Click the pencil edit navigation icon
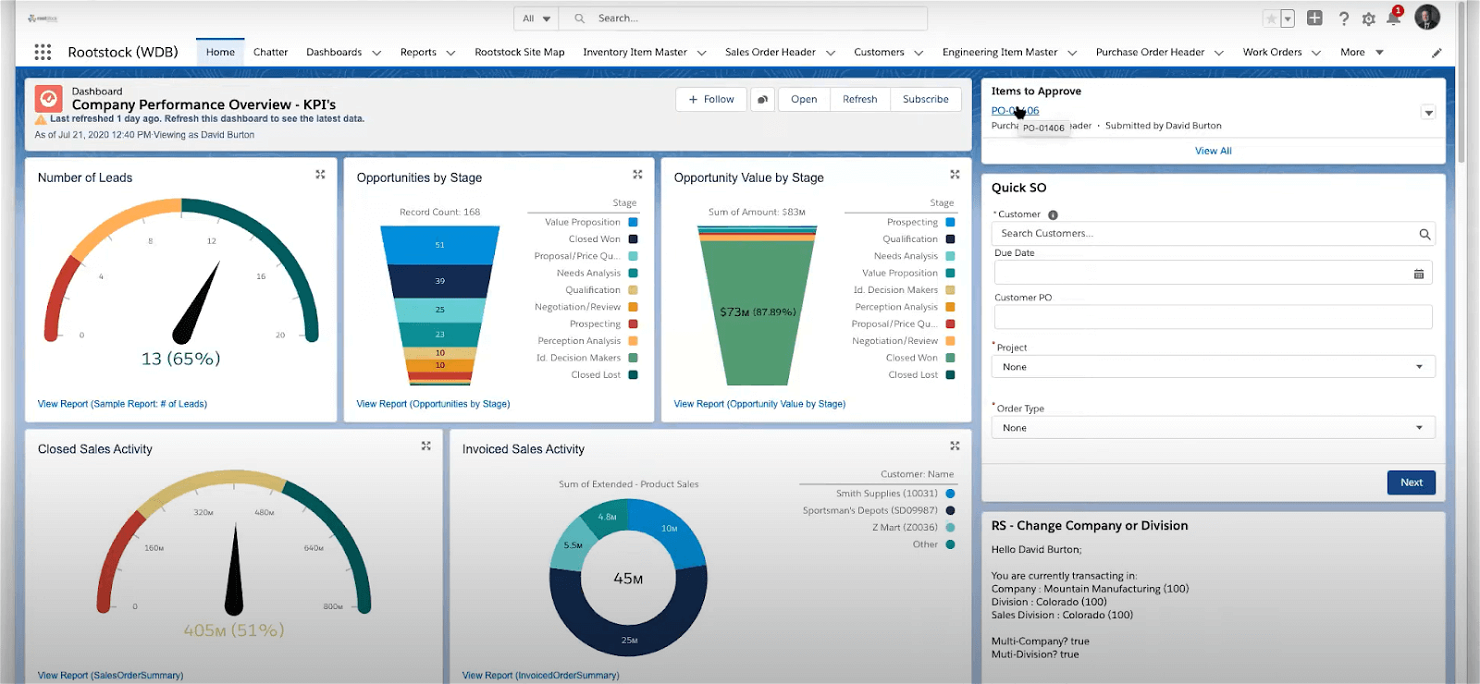 pyautogui.click(x=1437, y=52)
